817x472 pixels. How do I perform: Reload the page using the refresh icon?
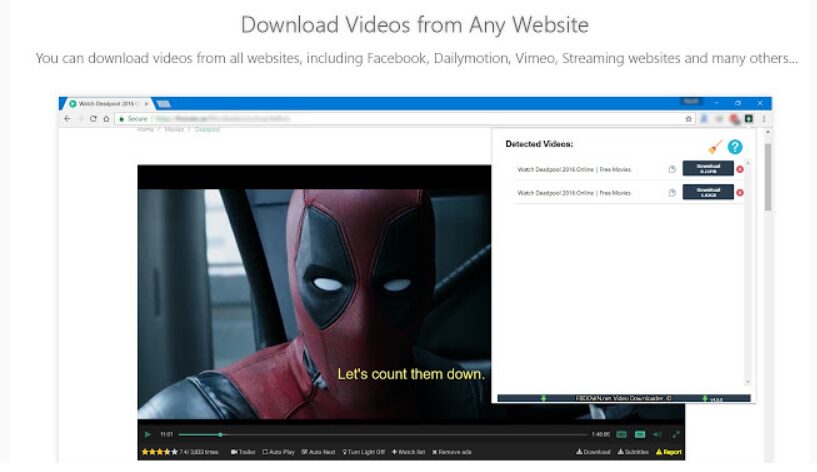93,119
